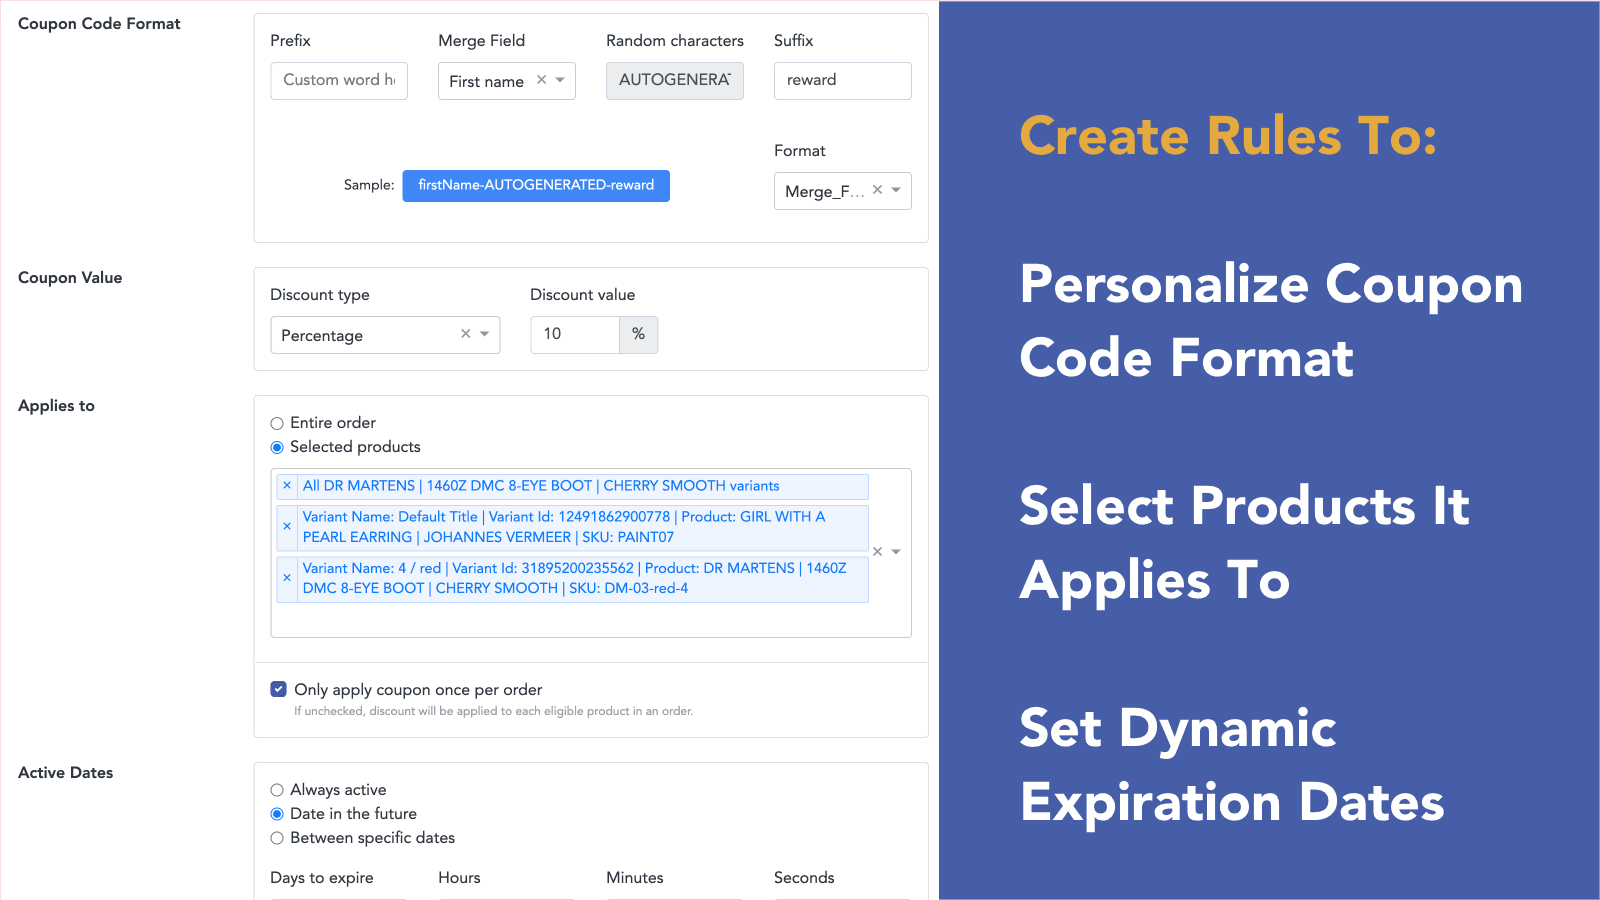Viewport: 1600px width, 900px height.
Task: Uncheck "Only apply coupon once per order"
Action: tap(278, 688)
